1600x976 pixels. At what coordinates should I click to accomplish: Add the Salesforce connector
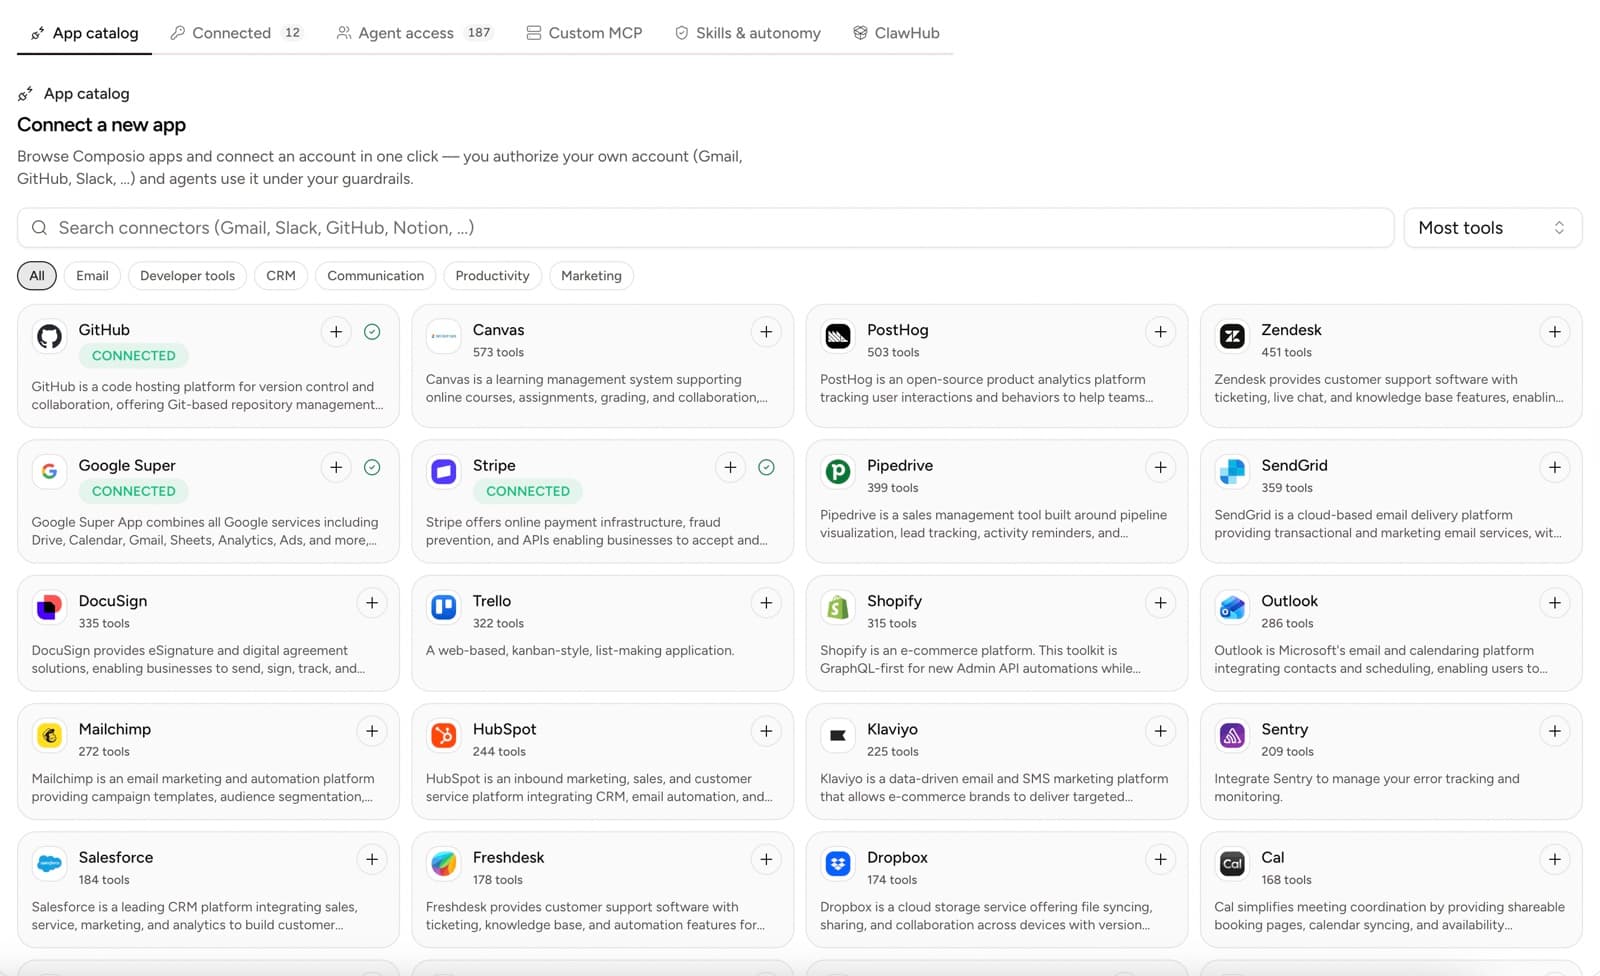(x=372, y=859)
